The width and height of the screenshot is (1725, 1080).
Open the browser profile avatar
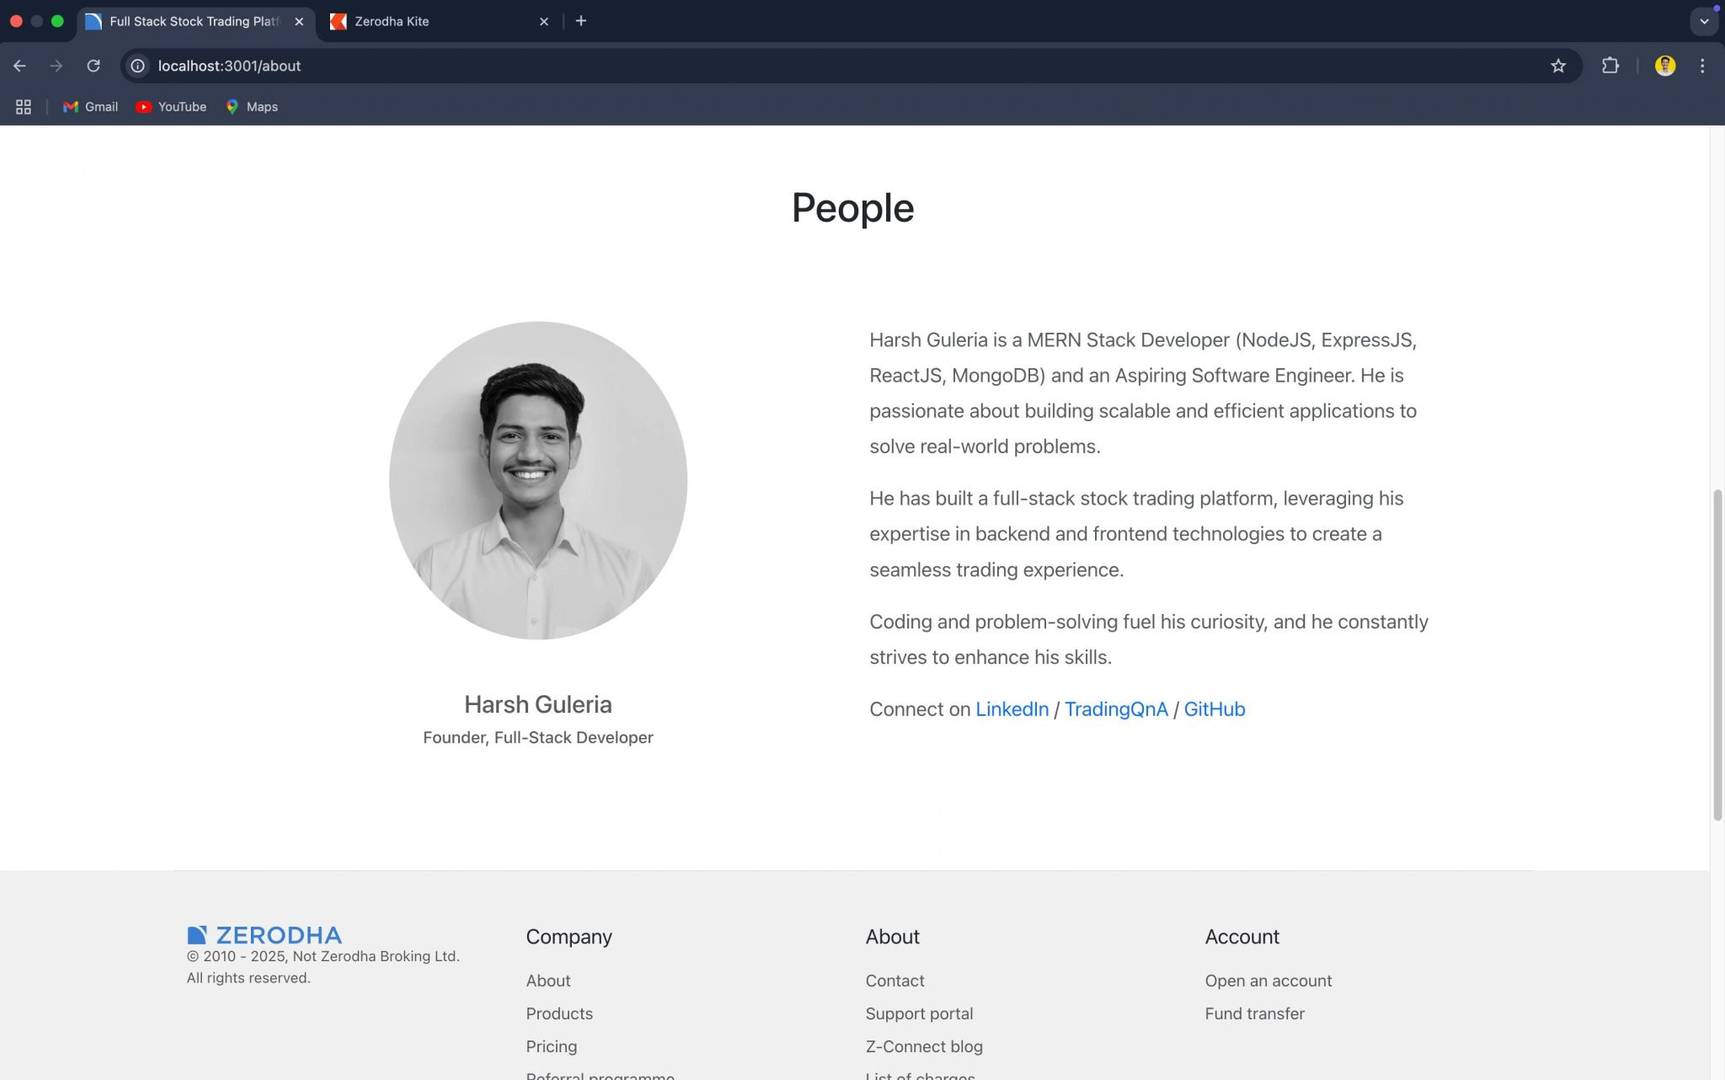coord(1665,65)
